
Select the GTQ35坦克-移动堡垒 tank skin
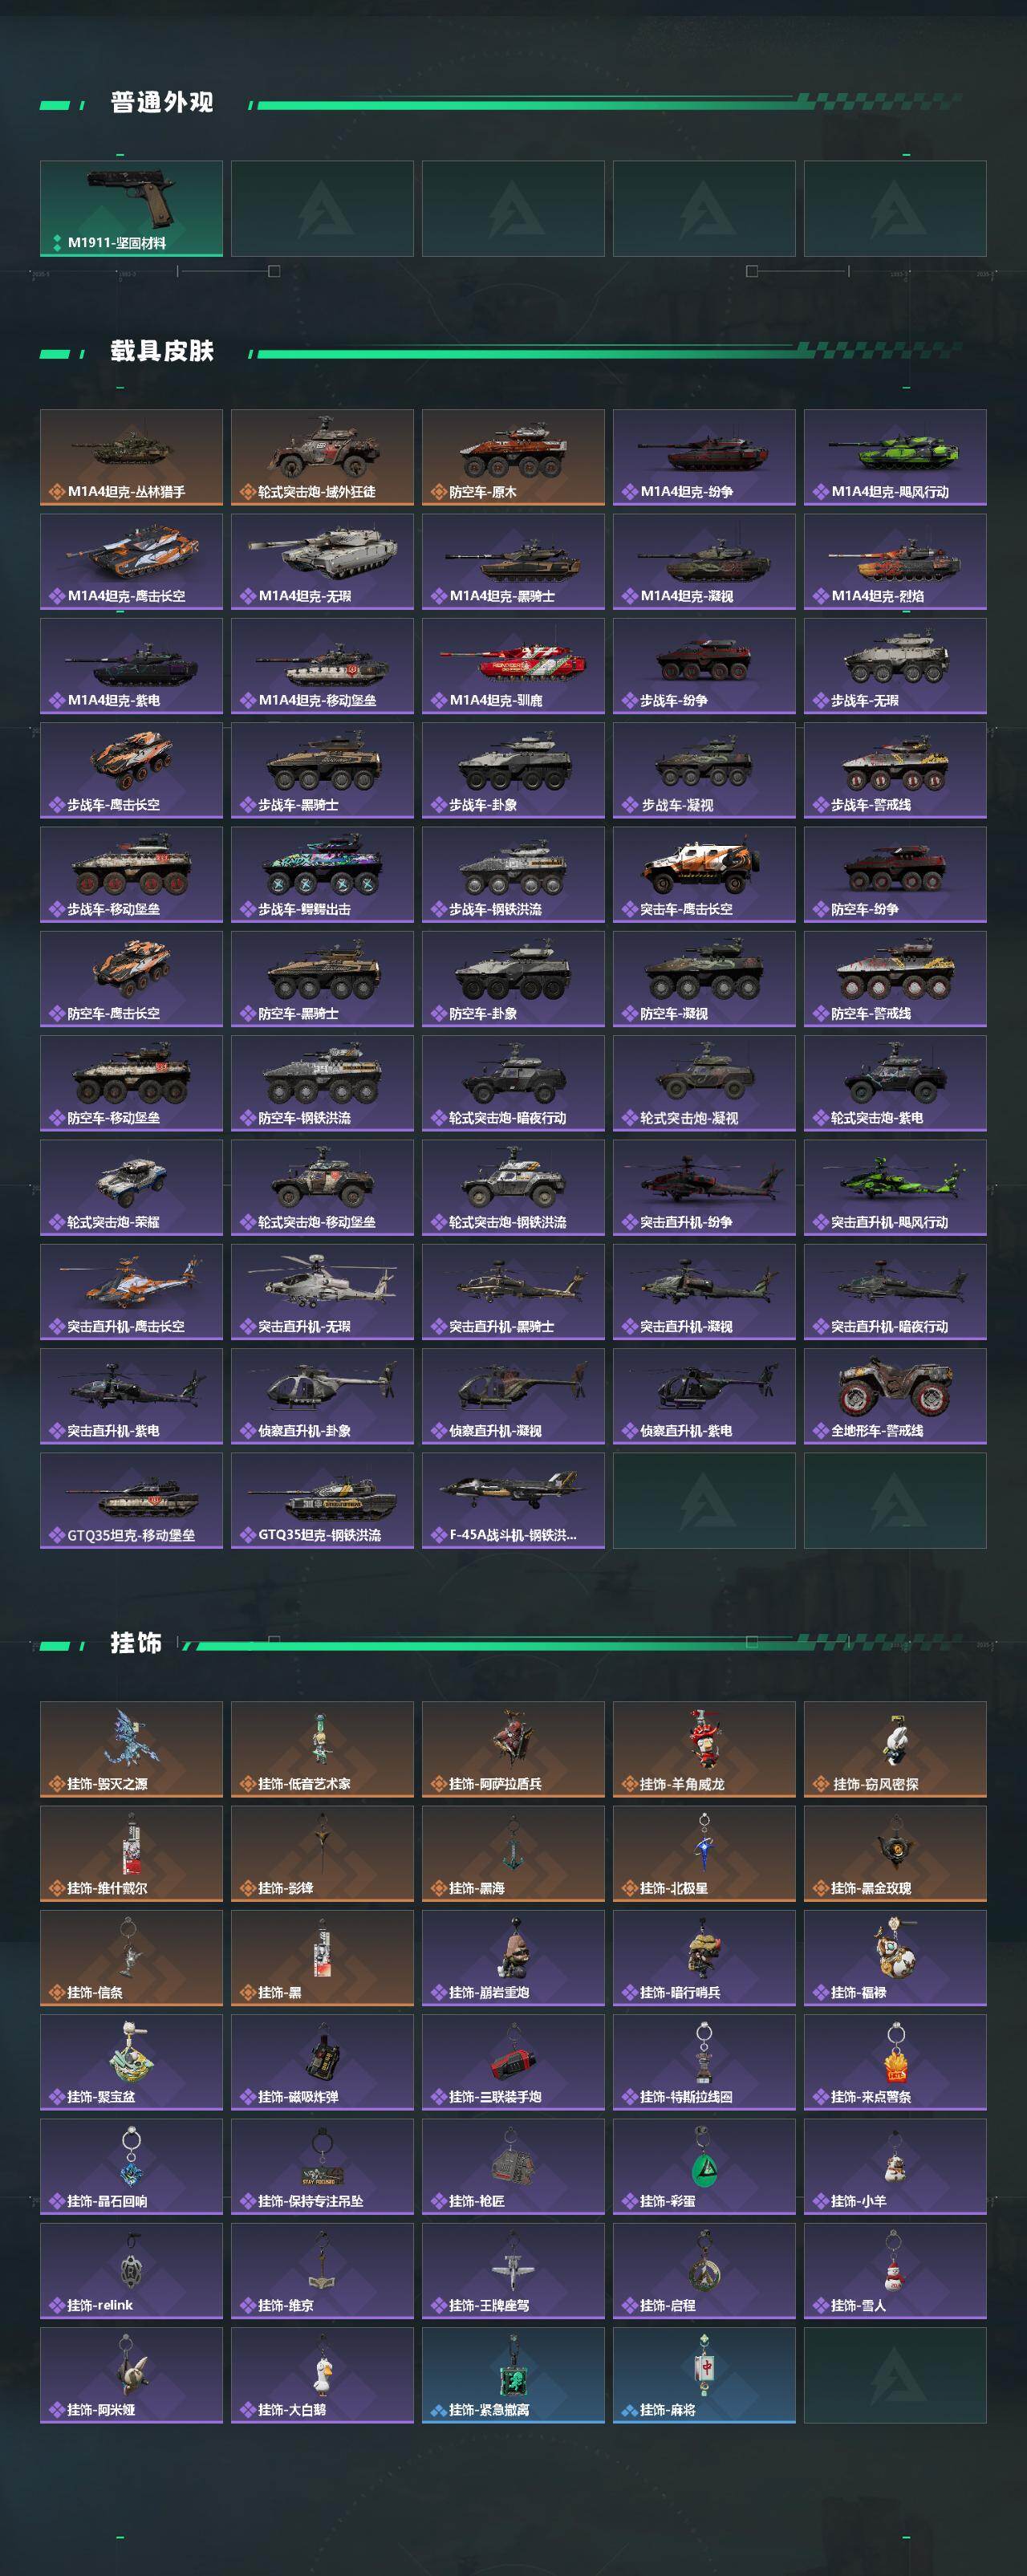pyautogui.click(x=131, y=1501)
